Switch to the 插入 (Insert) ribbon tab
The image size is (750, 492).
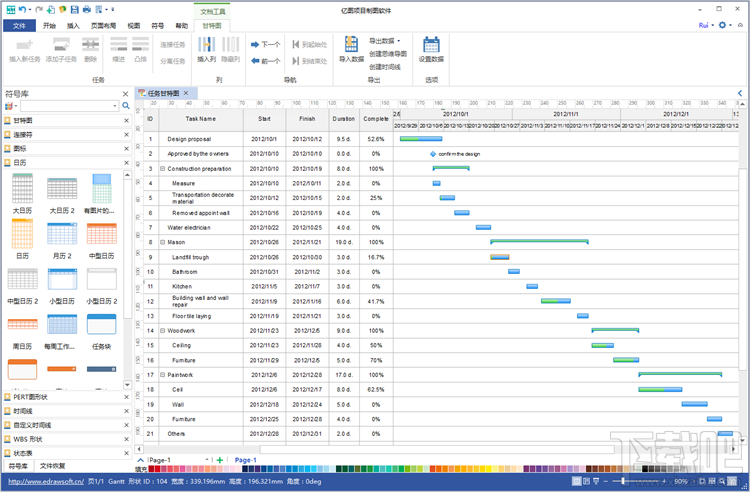point(73,26)
